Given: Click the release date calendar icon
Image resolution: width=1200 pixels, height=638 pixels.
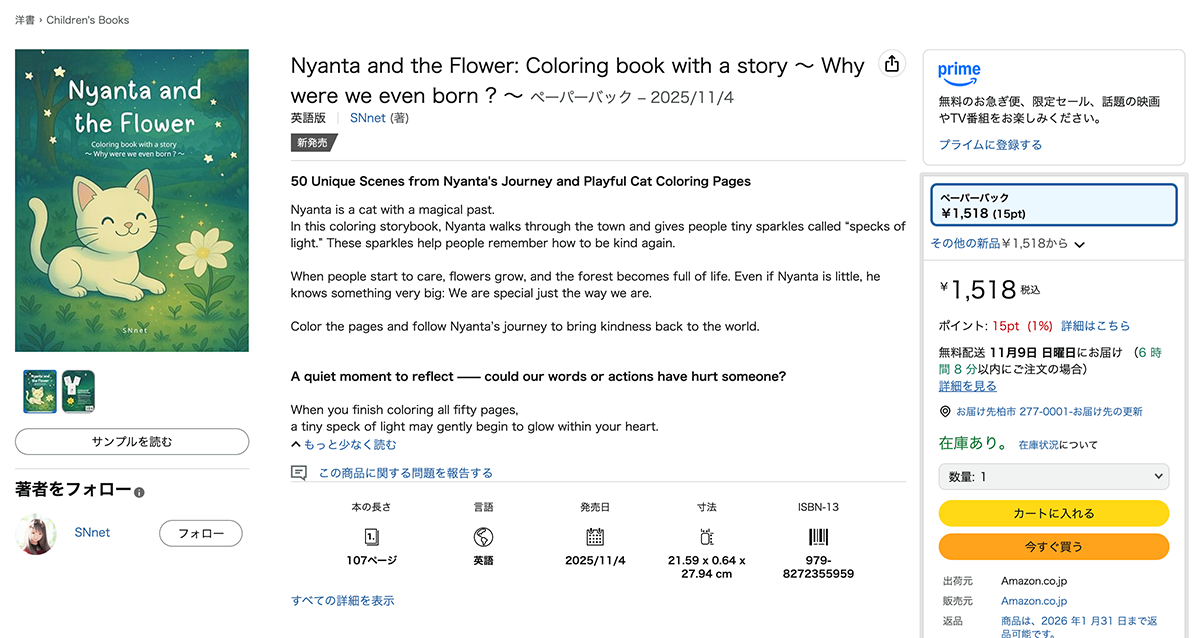Looking at the screenshot, I should point(595,536).
